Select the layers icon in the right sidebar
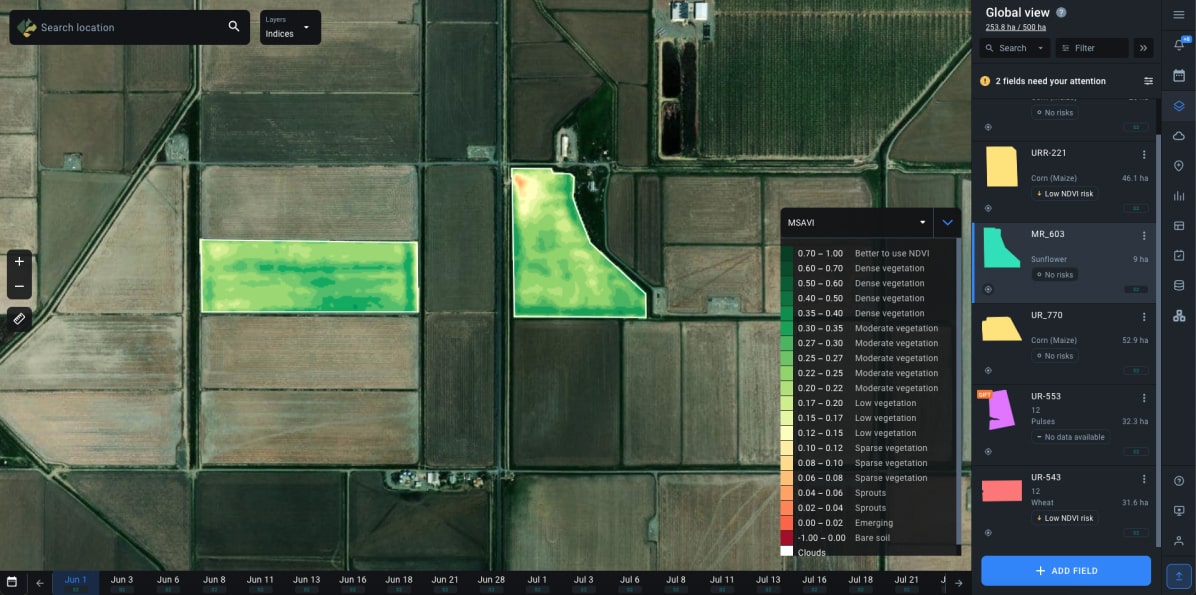 coord(1178,106)
